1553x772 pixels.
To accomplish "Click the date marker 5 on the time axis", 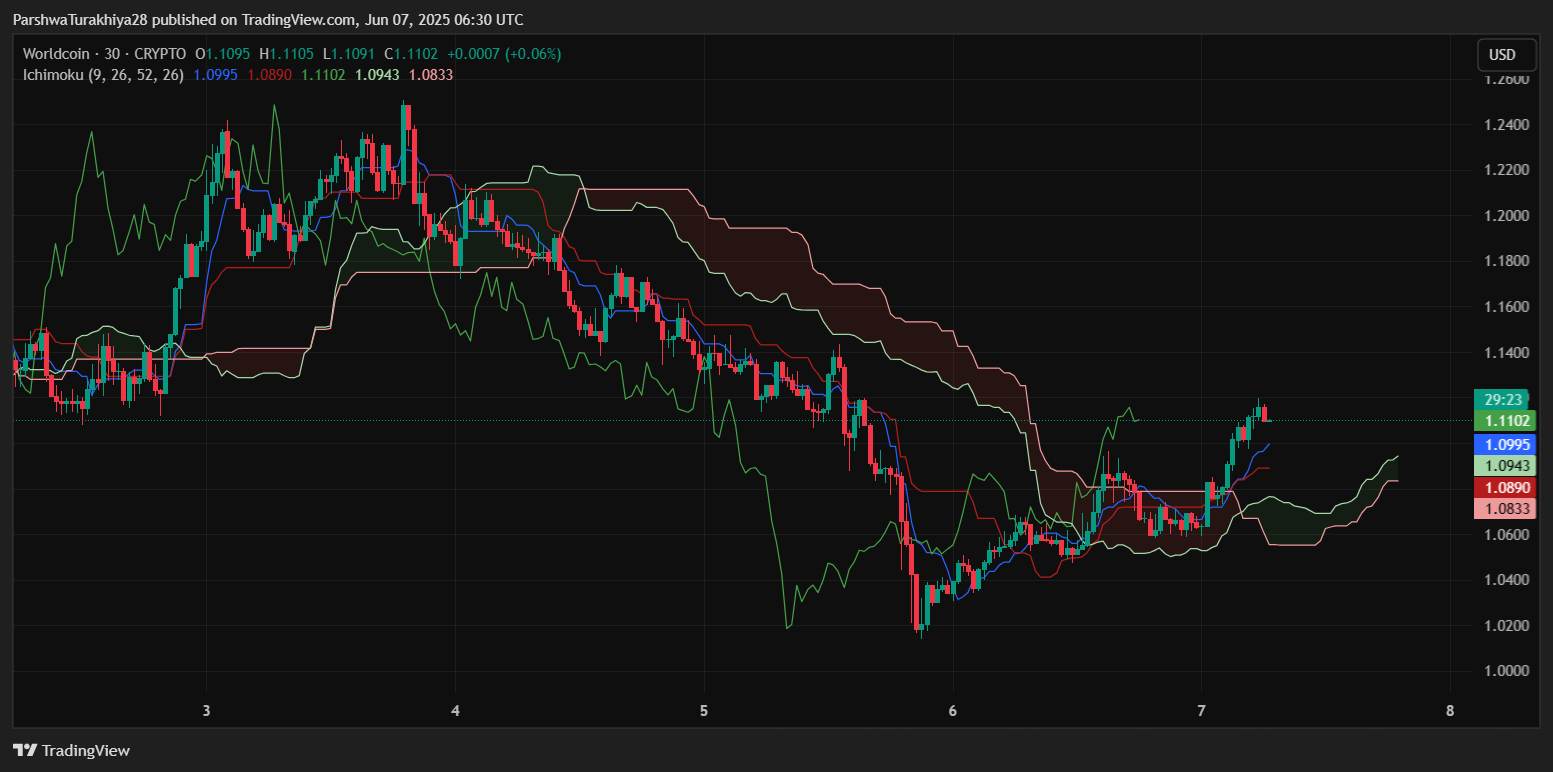I will [x=704, y=711].
